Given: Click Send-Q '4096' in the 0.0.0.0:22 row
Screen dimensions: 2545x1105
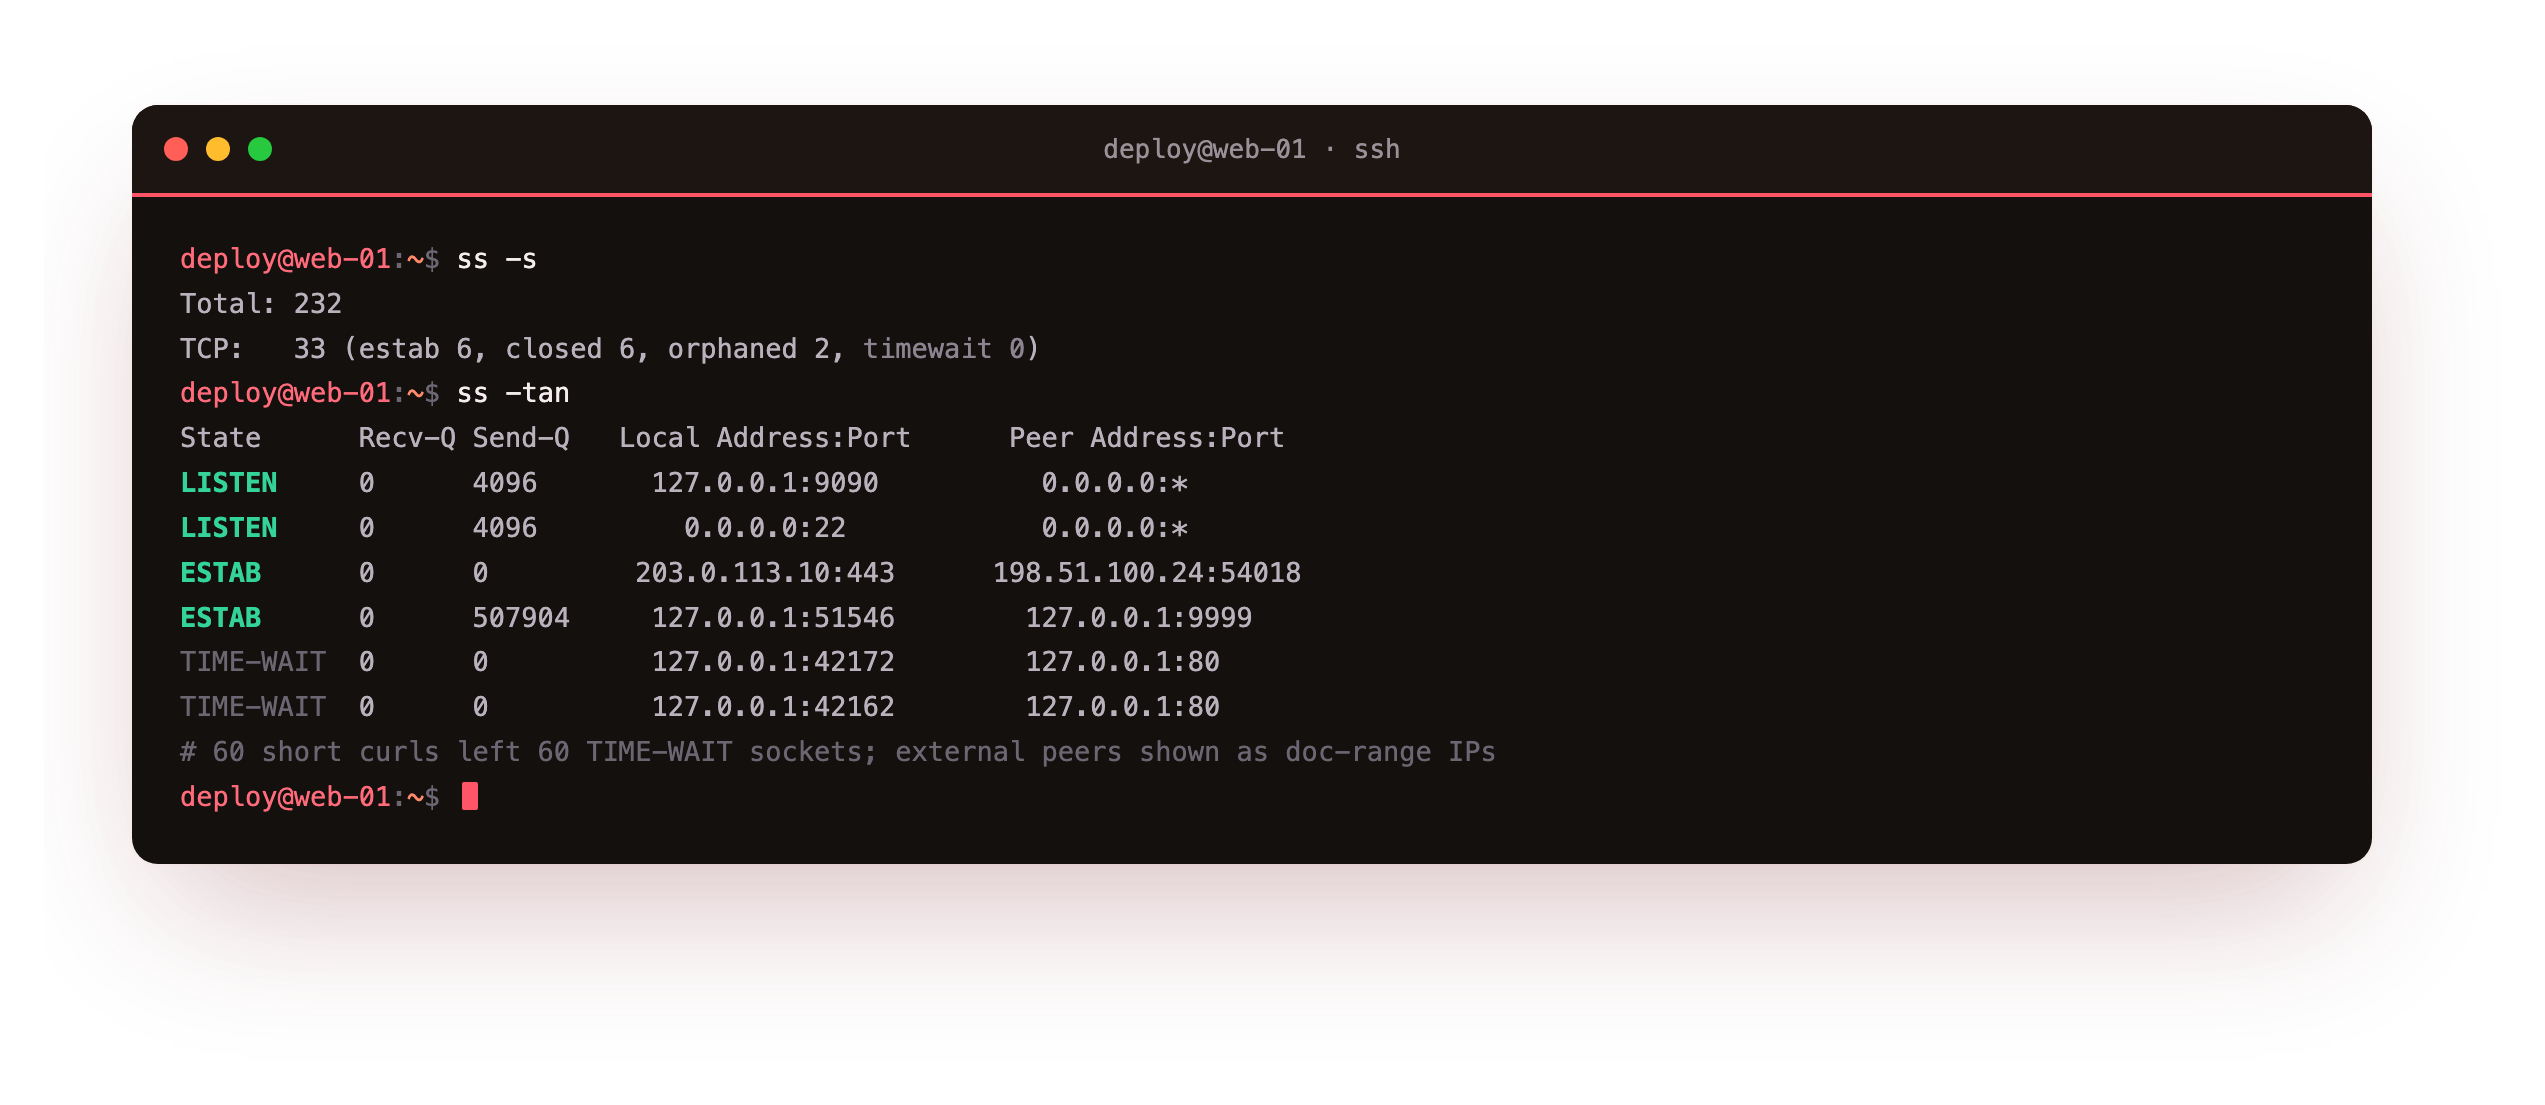Looking at the screenshot, I should [505, 528].
